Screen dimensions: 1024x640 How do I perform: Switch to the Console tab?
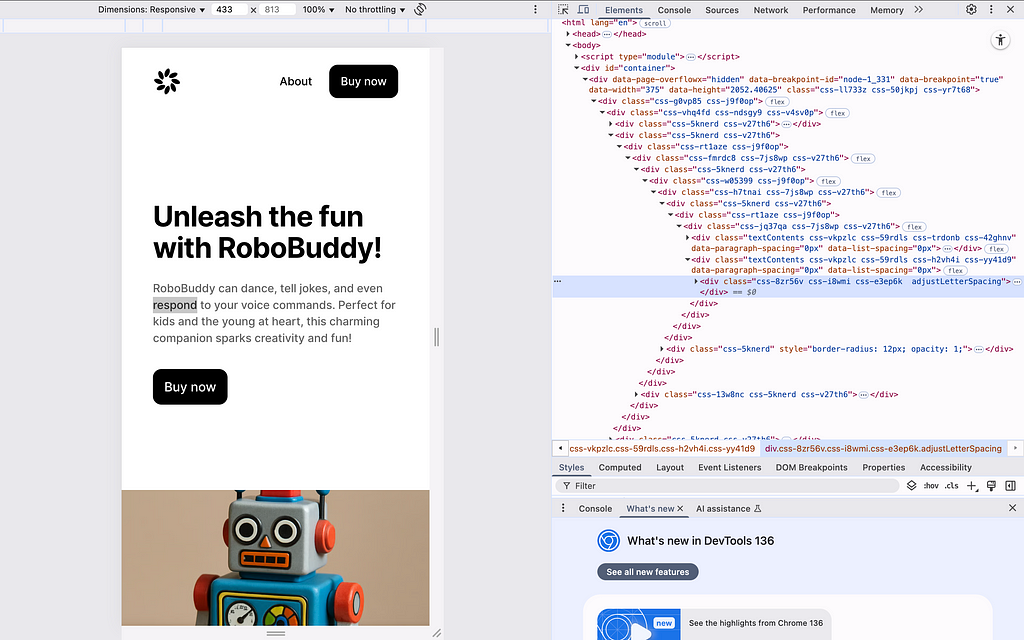tap(674, 10)
